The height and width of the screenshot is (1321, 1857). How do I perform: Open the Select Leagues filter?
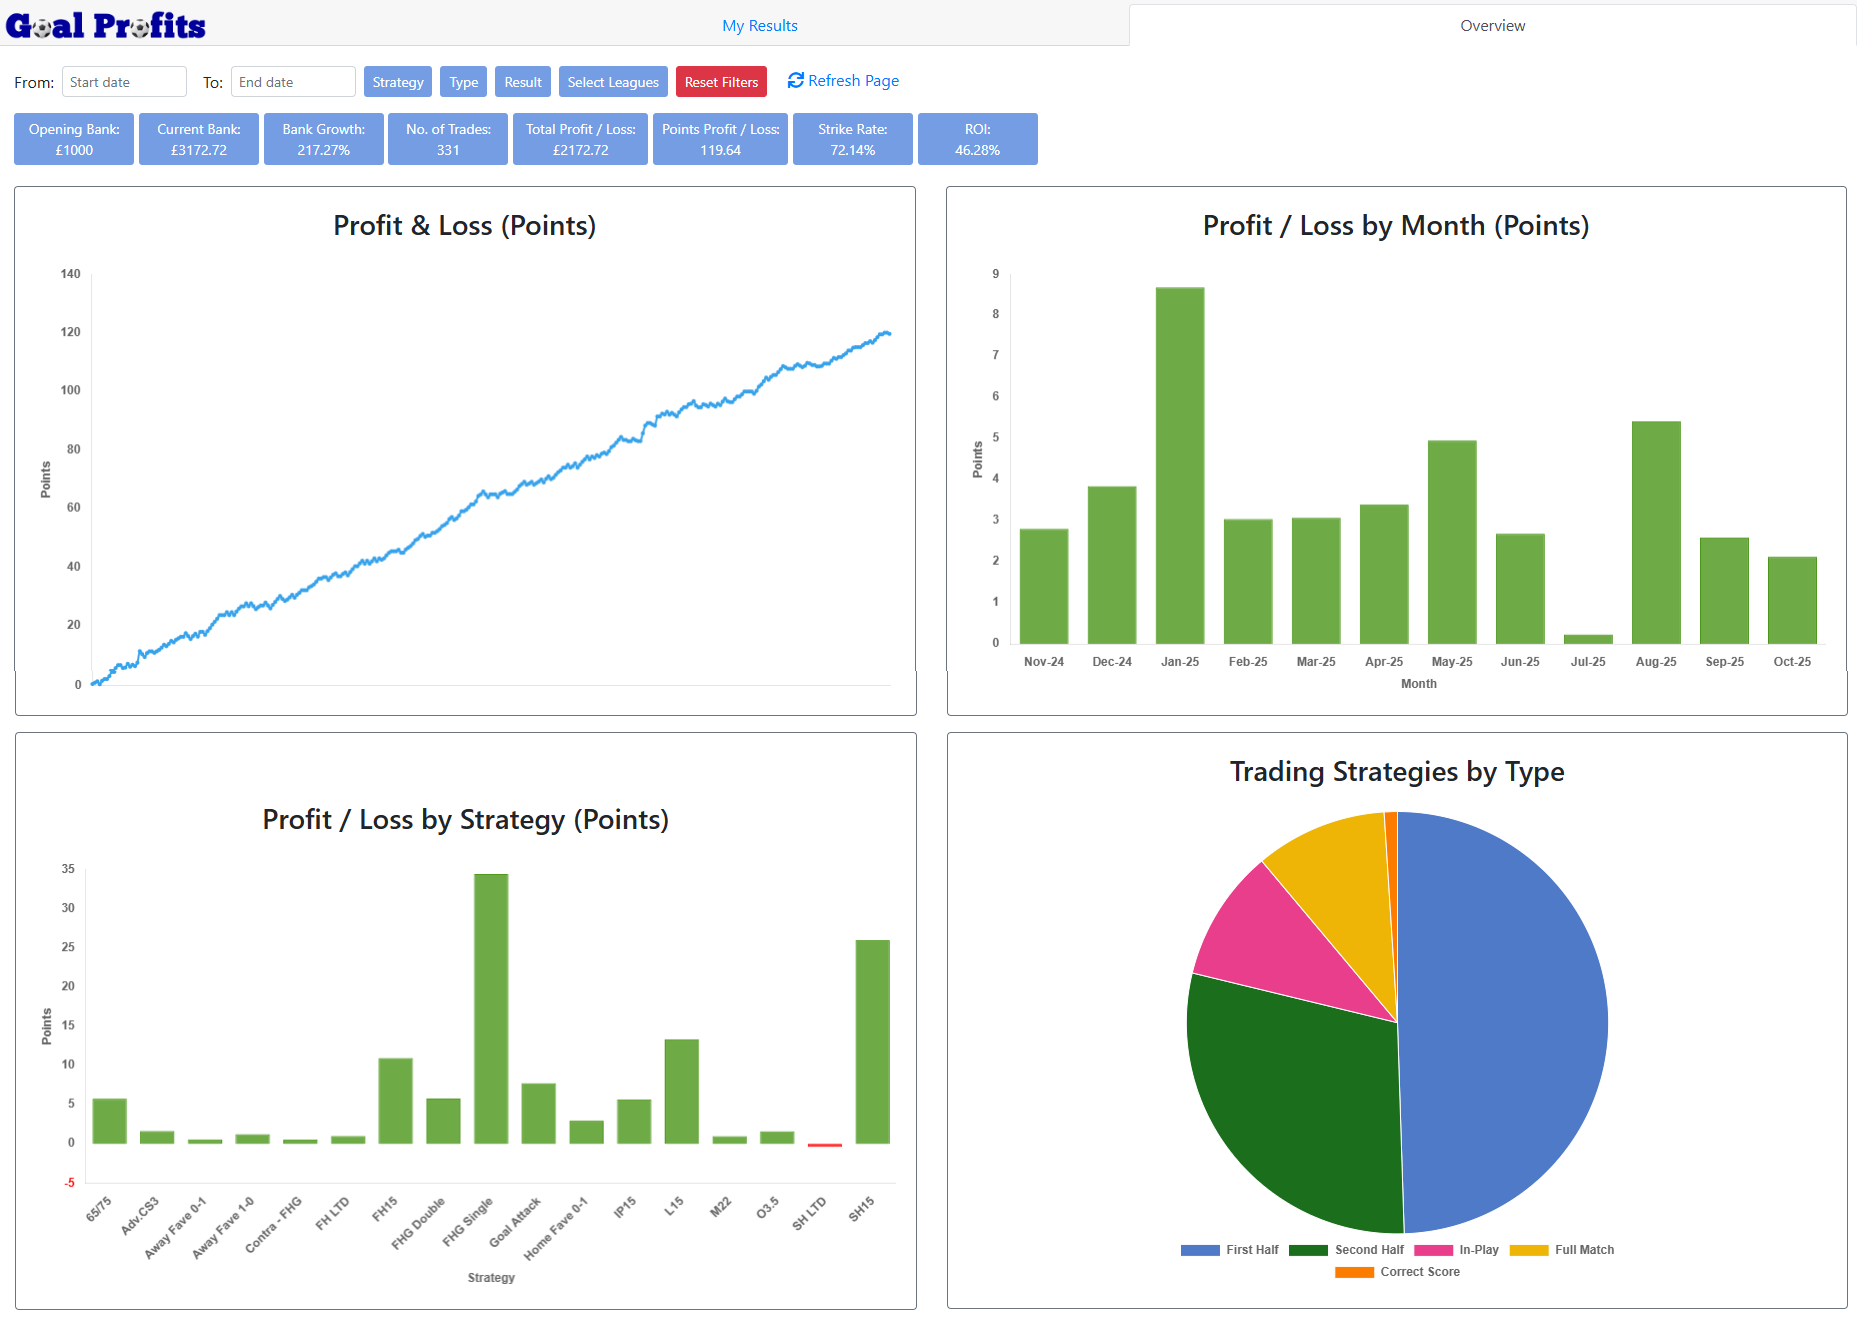click(612, 82)
